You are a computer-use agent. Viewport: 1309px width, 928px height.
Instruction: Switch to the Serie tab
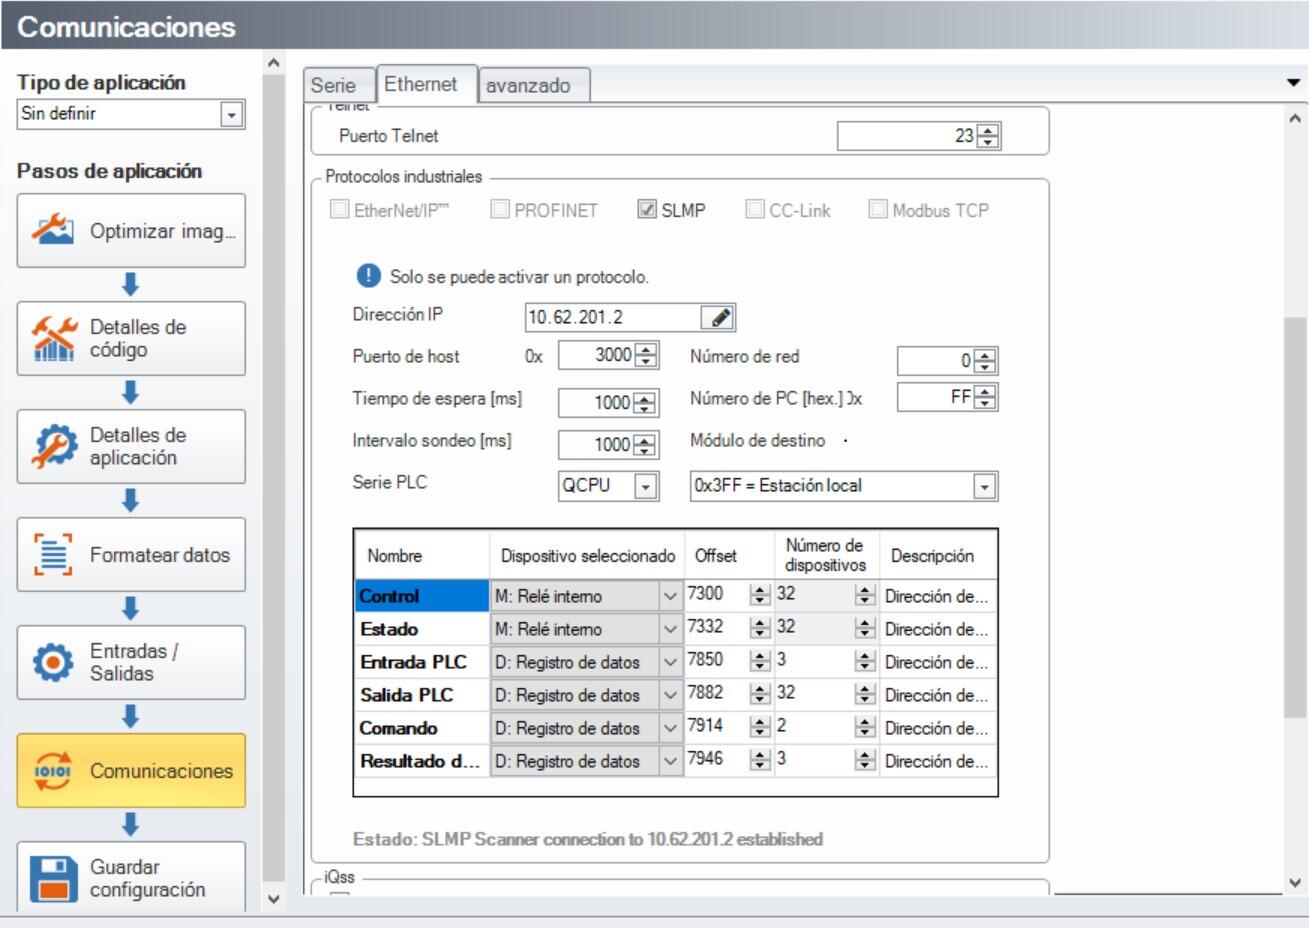point(333,86)
